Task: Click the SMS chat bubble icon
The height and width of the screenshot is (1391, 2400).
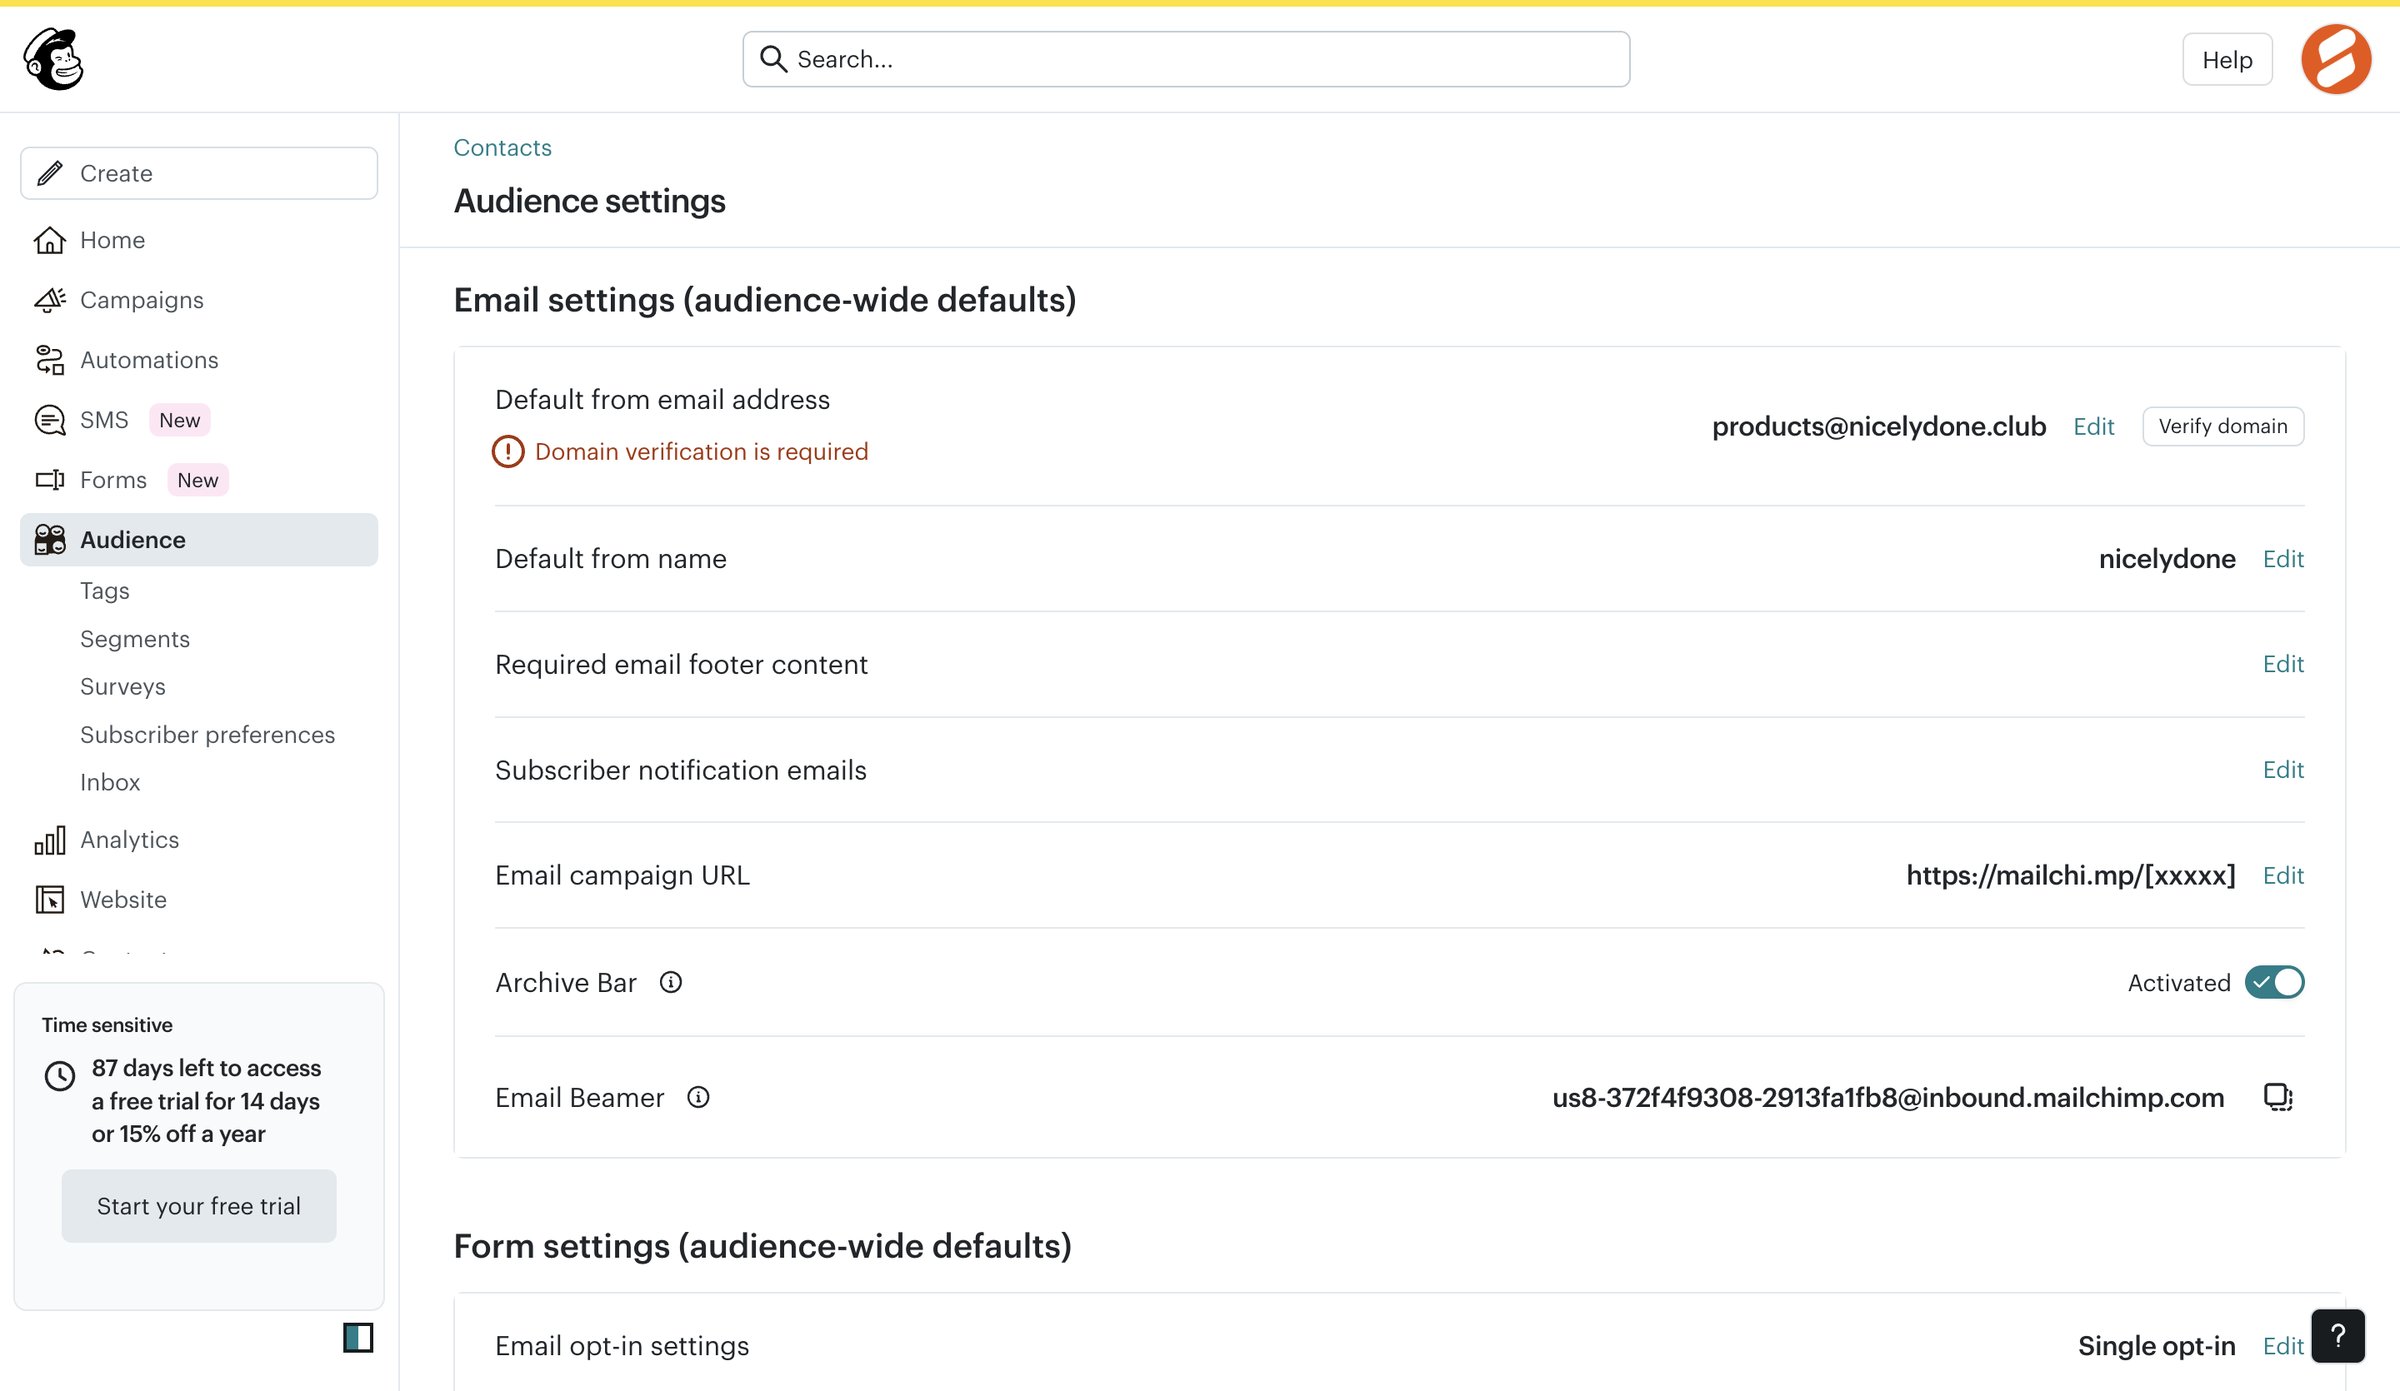Action: [x=49, y=420]
